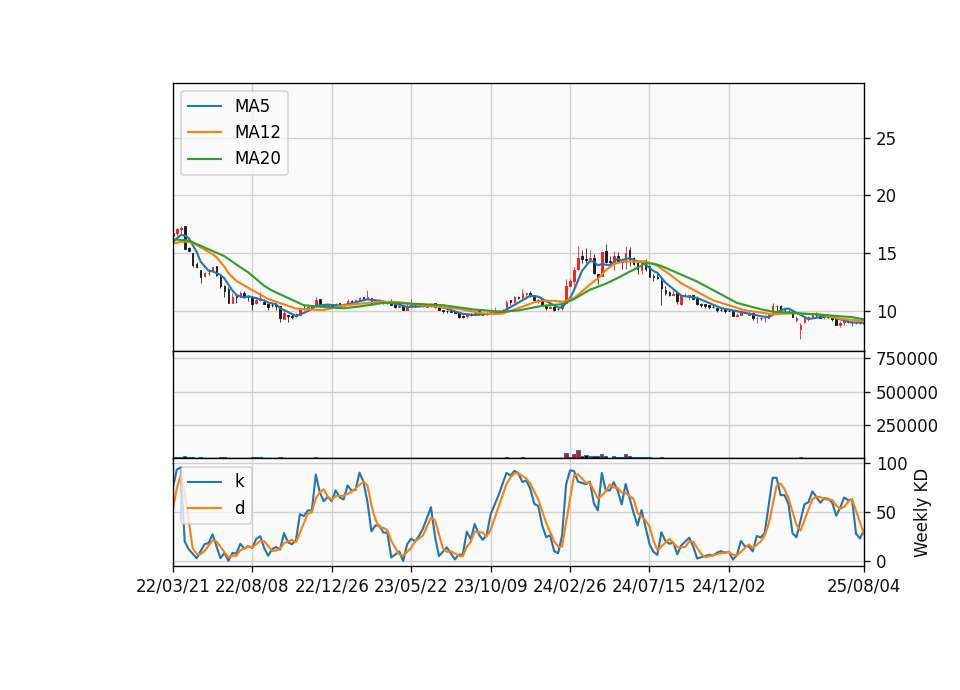Image resolution: width=960 pixels, height=690 pixels.
Task: Click the volume axis value 500000
Action: [x=907, y=392]
